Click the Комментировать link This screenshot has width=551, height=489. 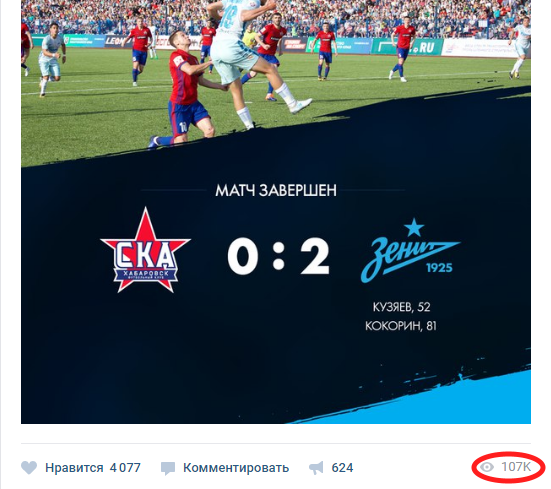point(236,468)
